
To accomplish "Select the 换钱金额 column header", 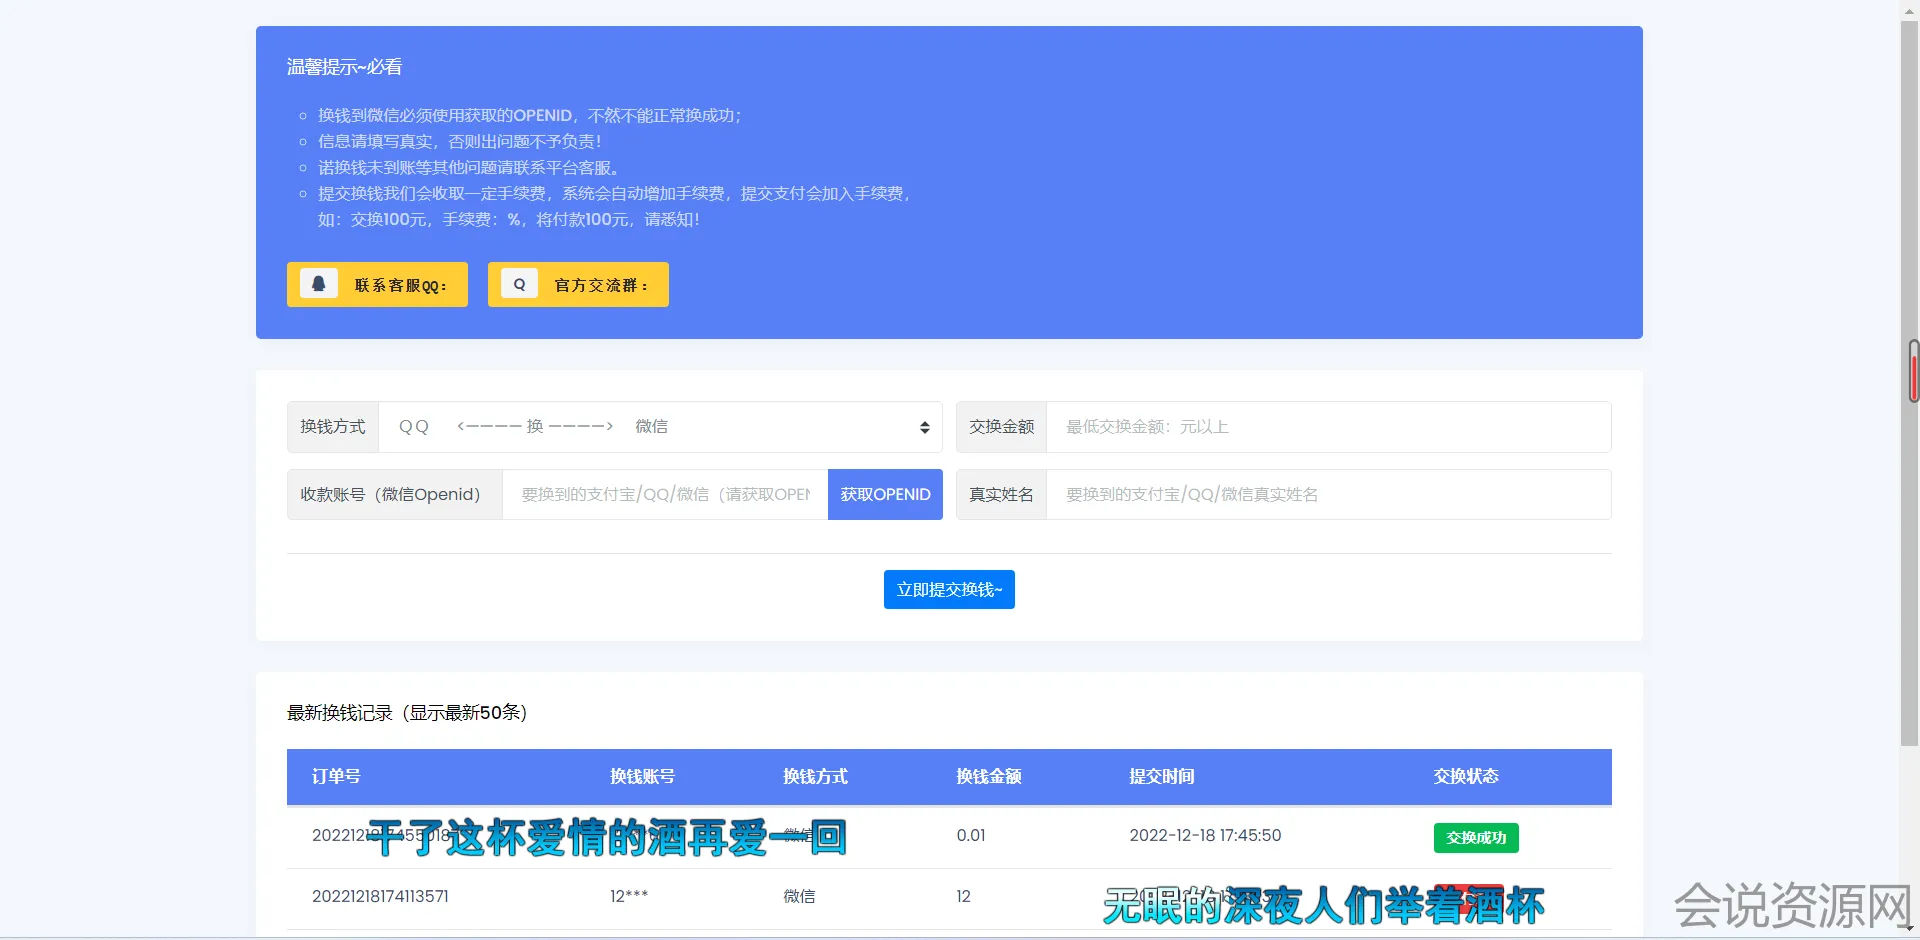I will (988, 777).
